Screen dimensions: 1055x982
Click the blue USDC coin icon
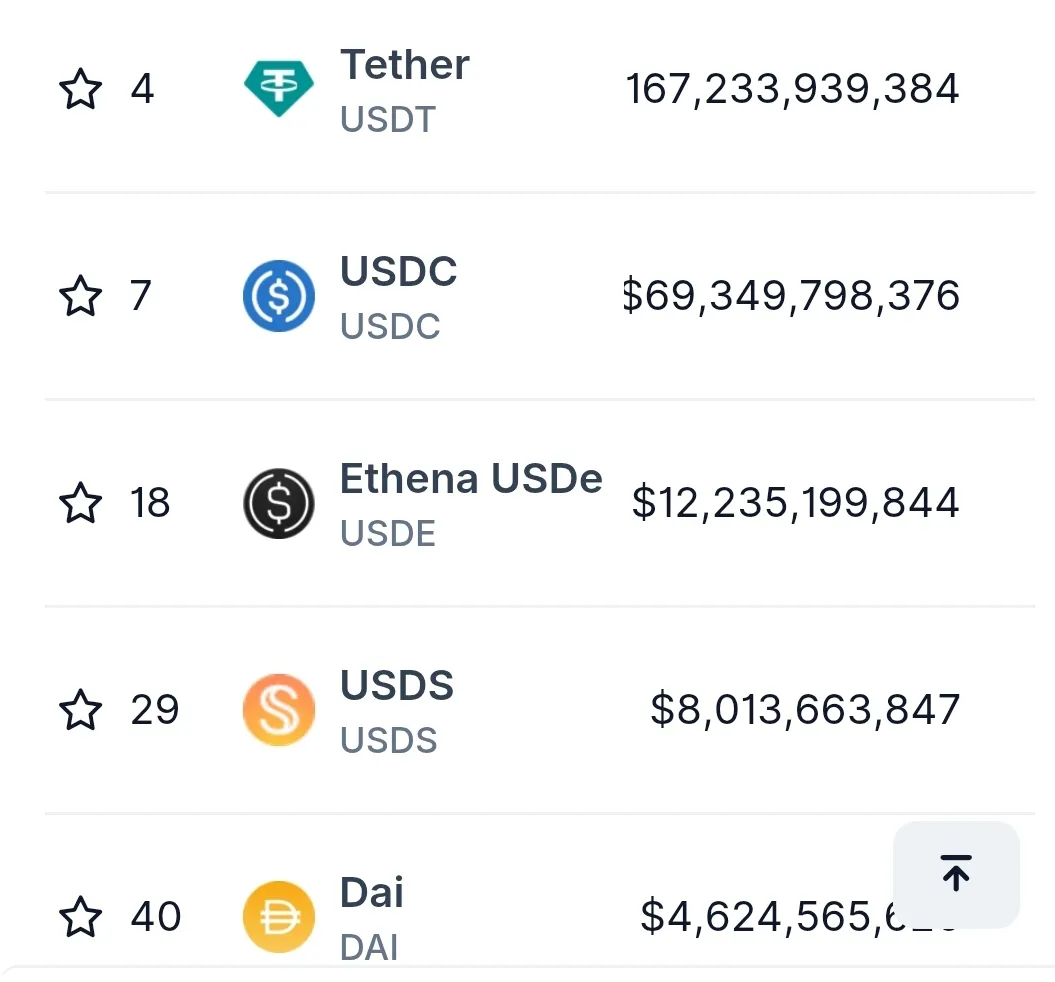[x=279, y=296]
